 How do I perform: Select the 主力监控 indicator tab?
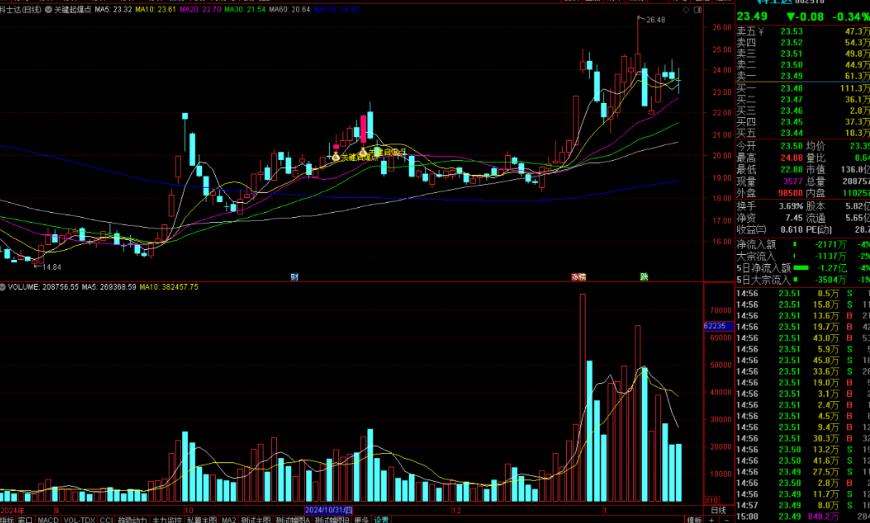click(167, 520)
